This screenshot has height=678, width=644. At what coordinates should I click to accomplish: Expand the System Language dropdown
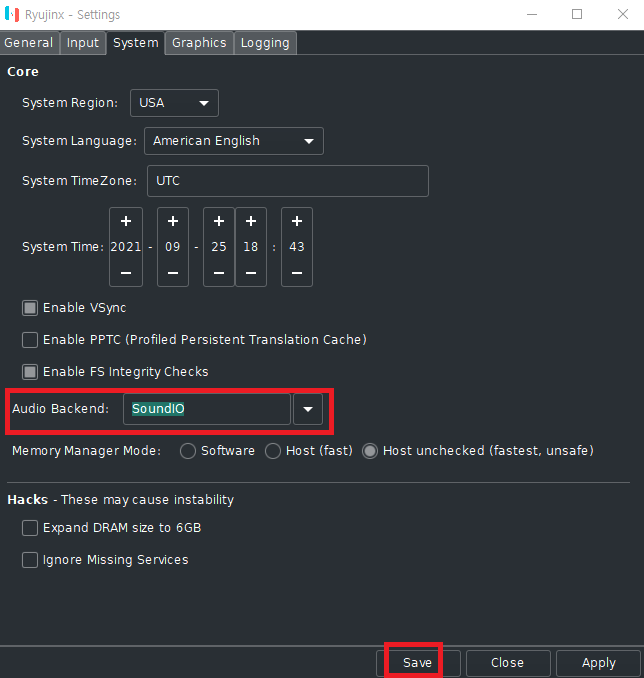point(234,141)
